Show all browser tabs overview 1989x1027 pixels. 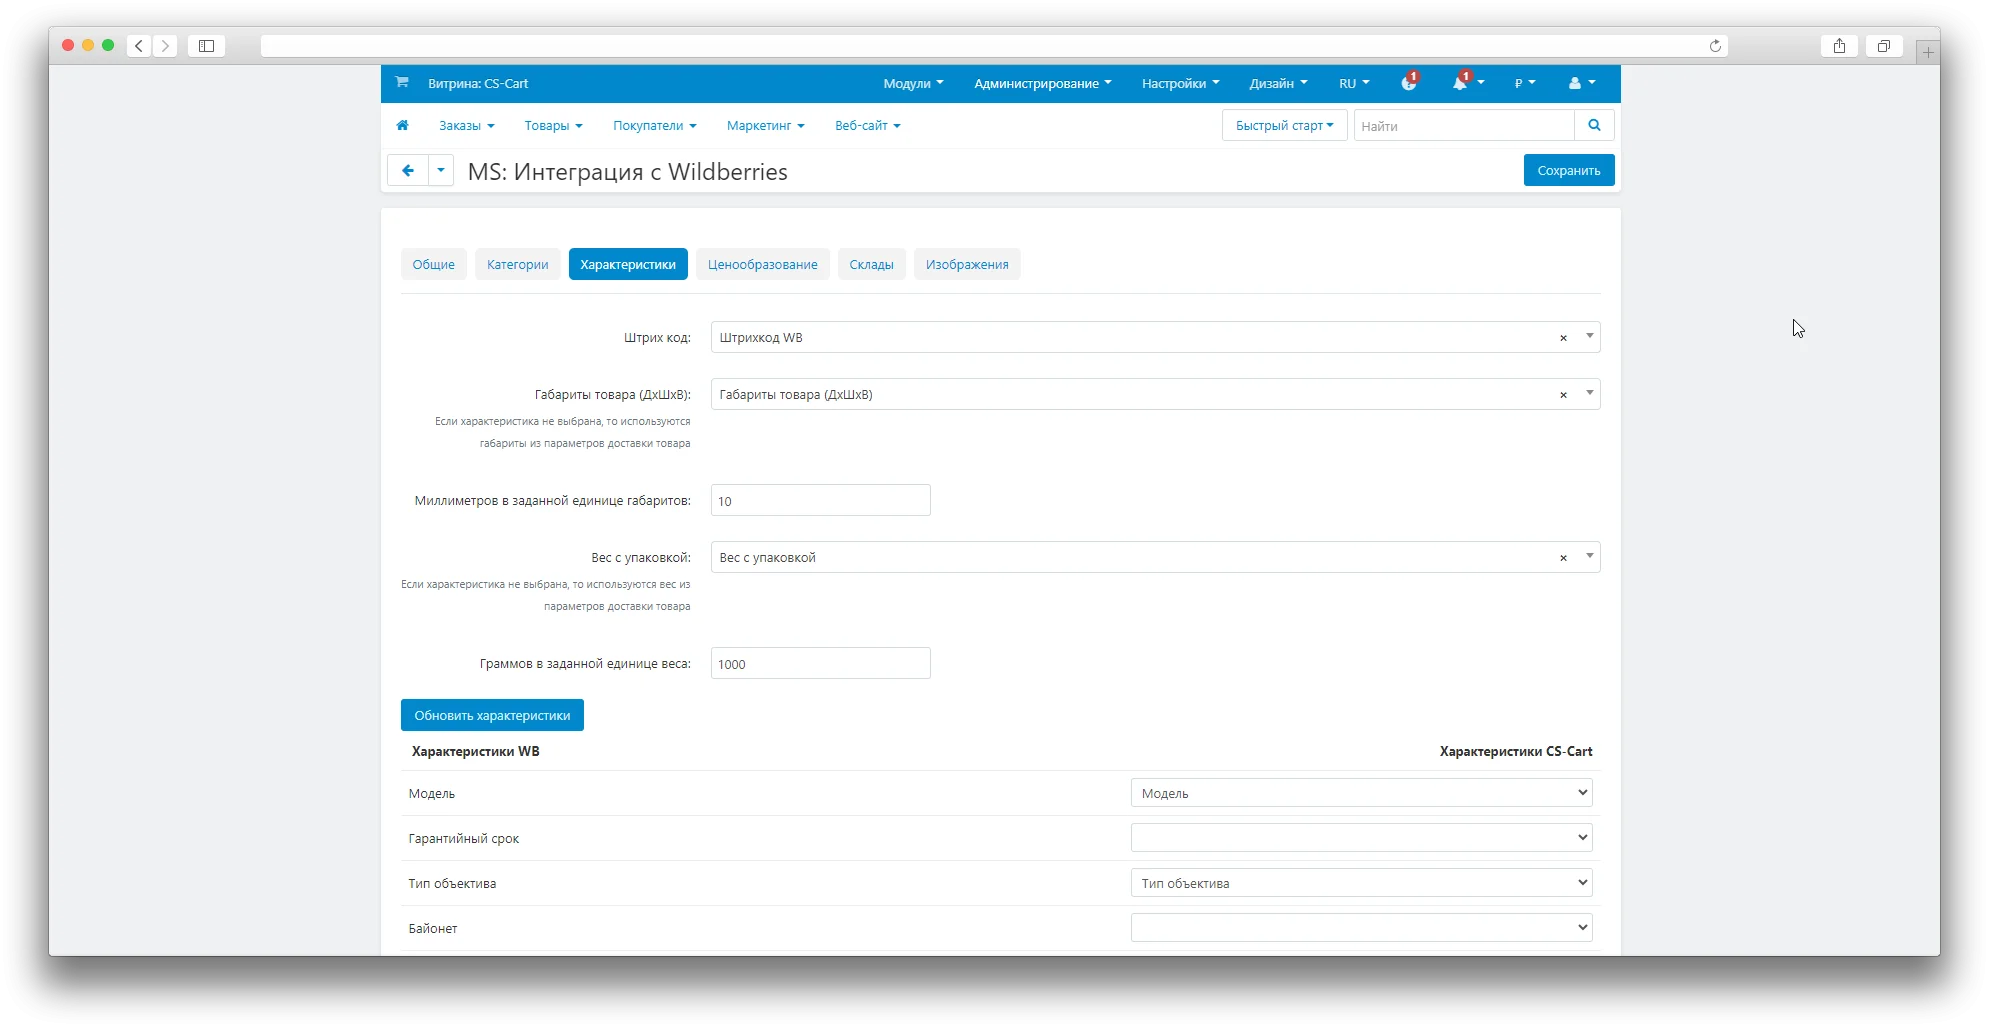click(x=1884, y=45)
